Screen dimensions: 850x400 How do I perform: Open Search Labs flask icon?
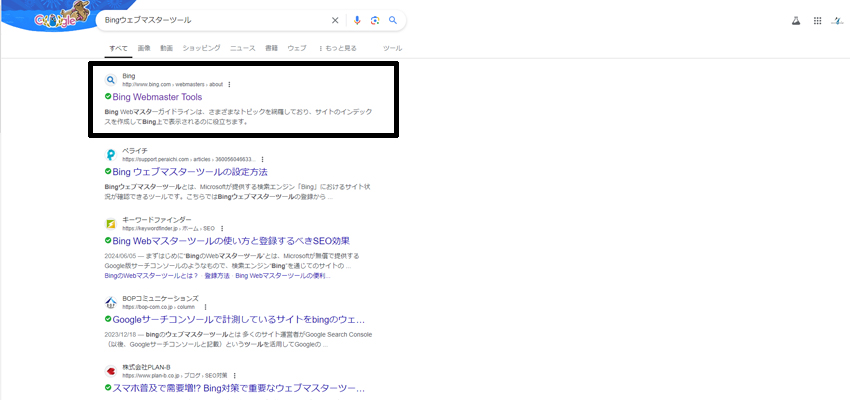(x=796, y=21)
